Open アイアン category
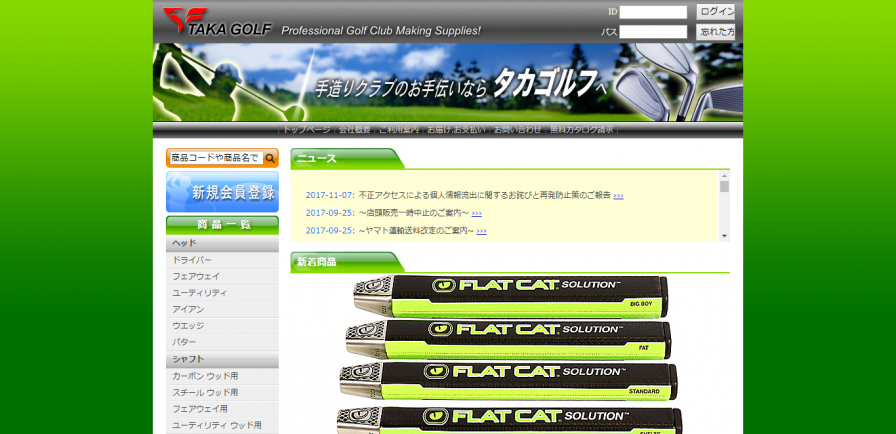This screenshot has height=434, width=896. pyautogui.click(x=222, y=310)
